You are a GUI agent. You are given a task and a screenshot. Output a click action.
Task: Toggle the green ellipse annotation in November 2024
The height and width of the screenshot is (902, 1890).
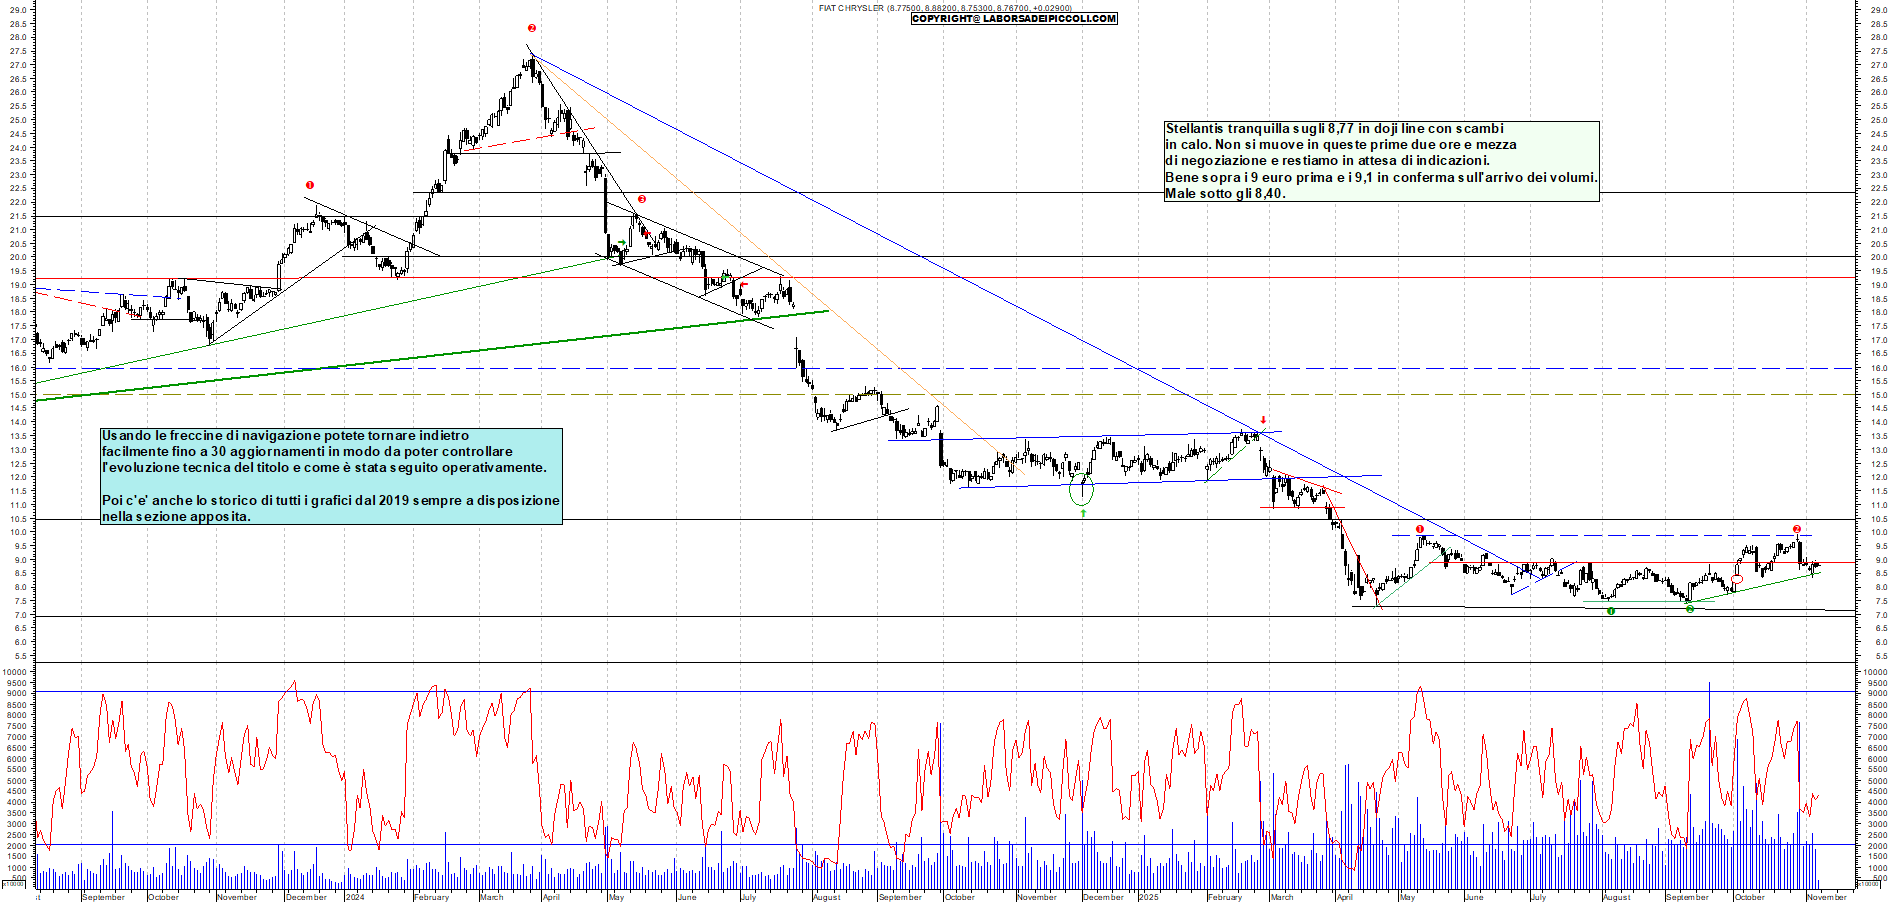coord(1081,489)
